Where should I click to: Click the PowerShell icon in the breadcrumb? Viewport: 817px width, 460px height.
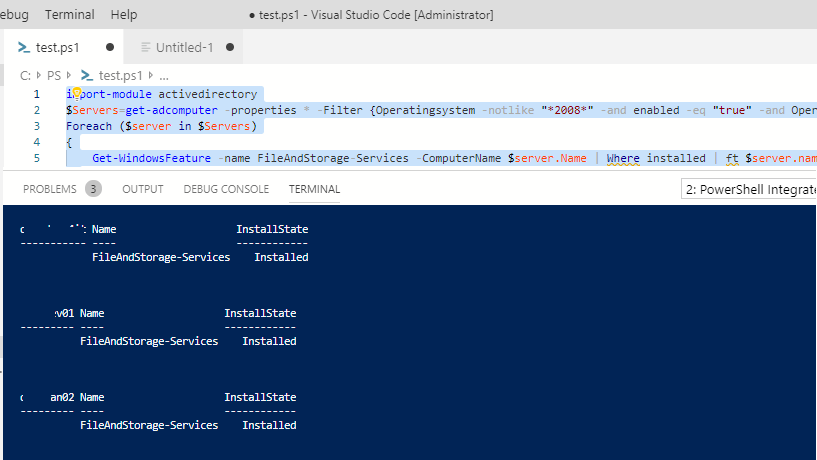coord(87,75)
